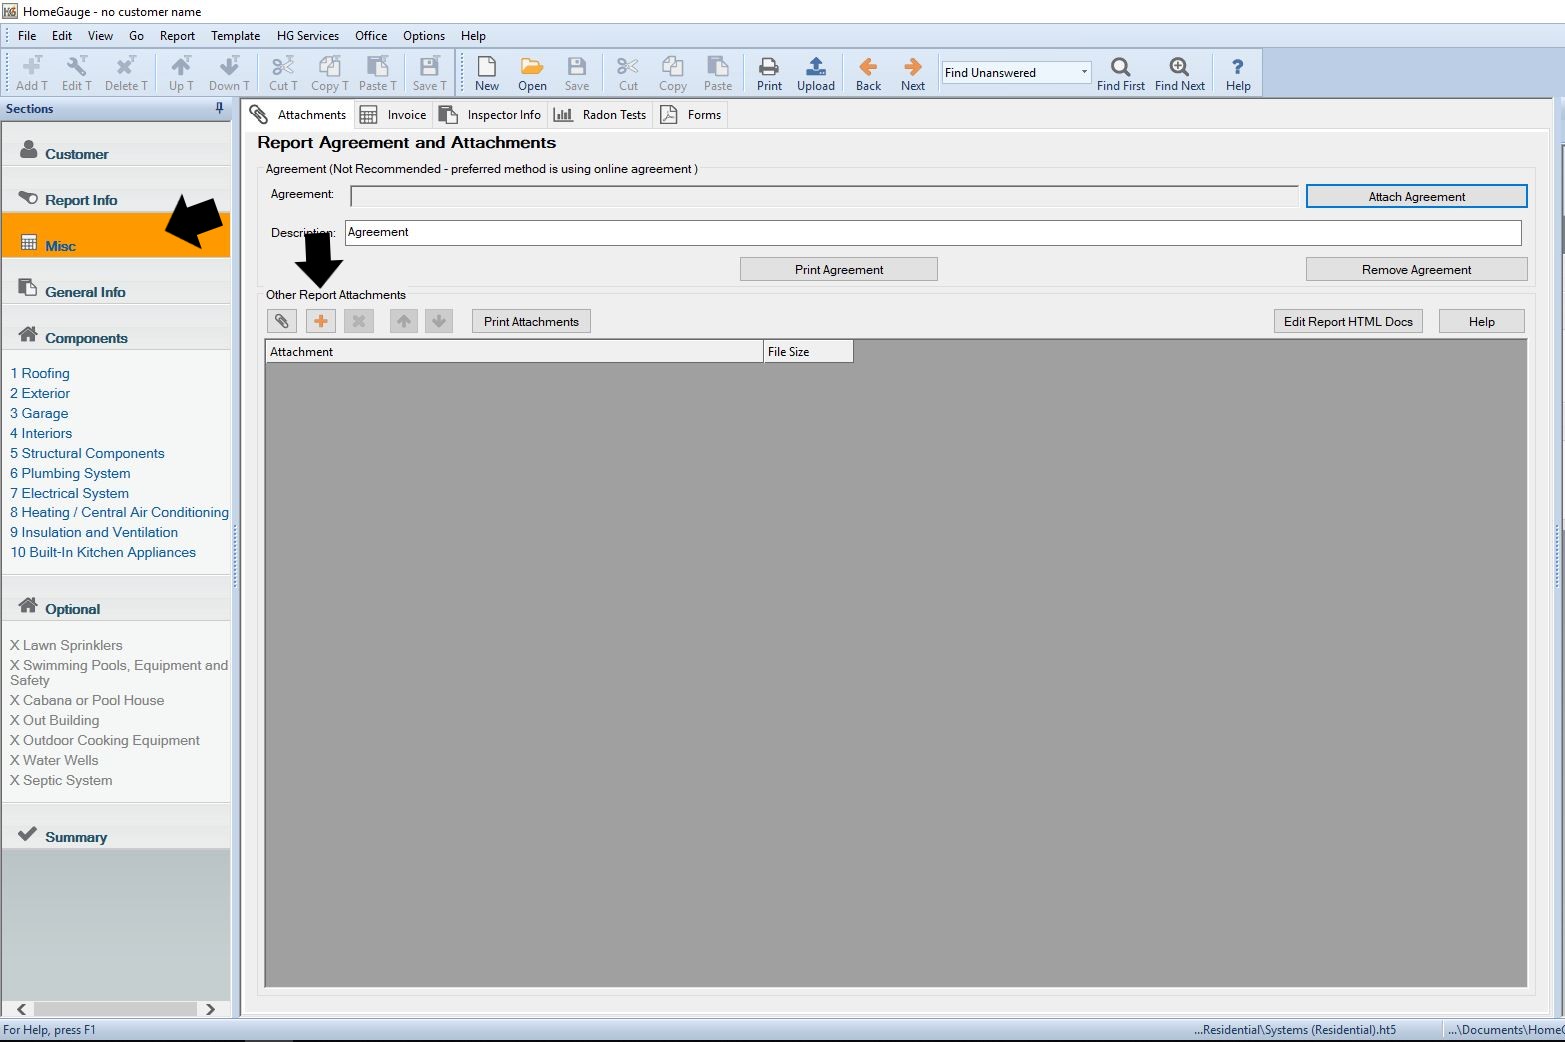Open the Find Unanswered dropdown

pyautogui.click(x=1084, y=72)
